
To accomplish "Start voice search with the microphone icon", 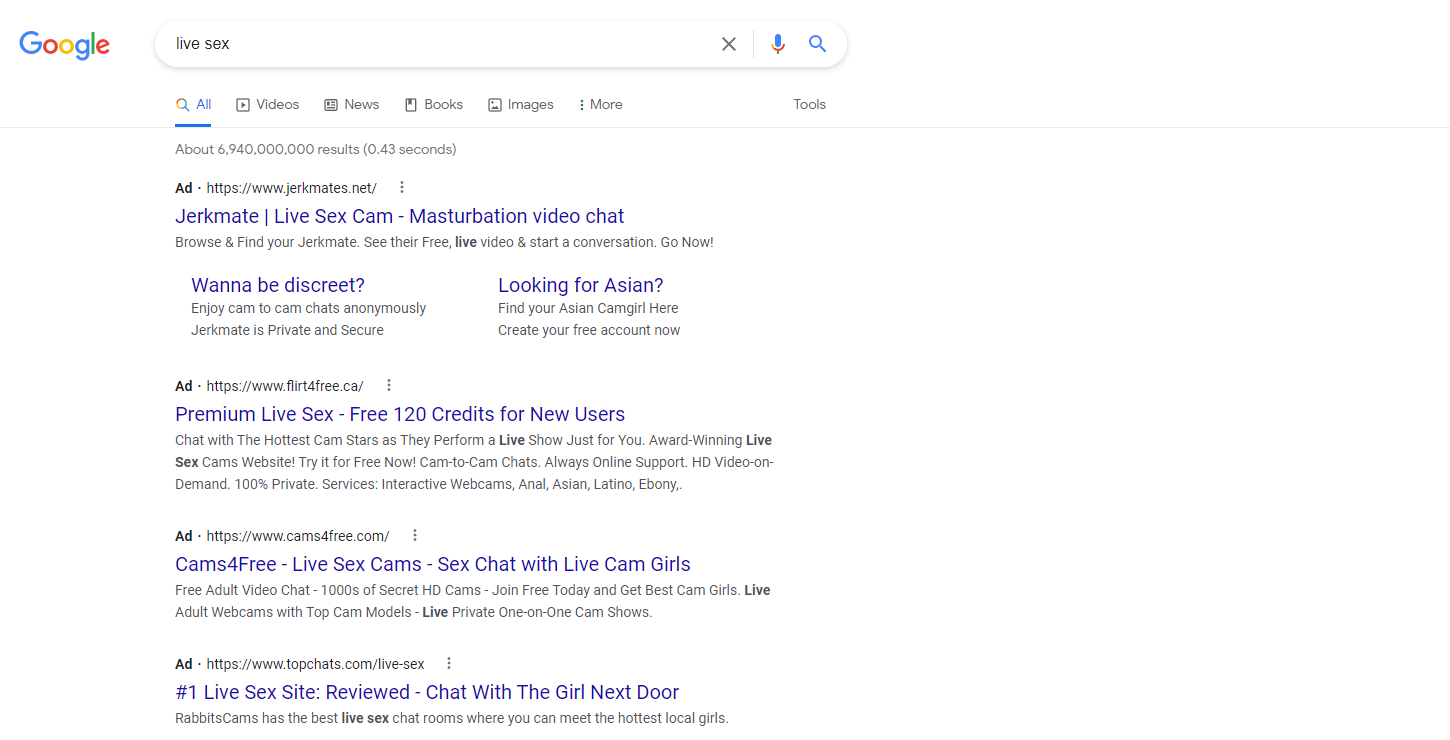I will [x=778, y=44].
